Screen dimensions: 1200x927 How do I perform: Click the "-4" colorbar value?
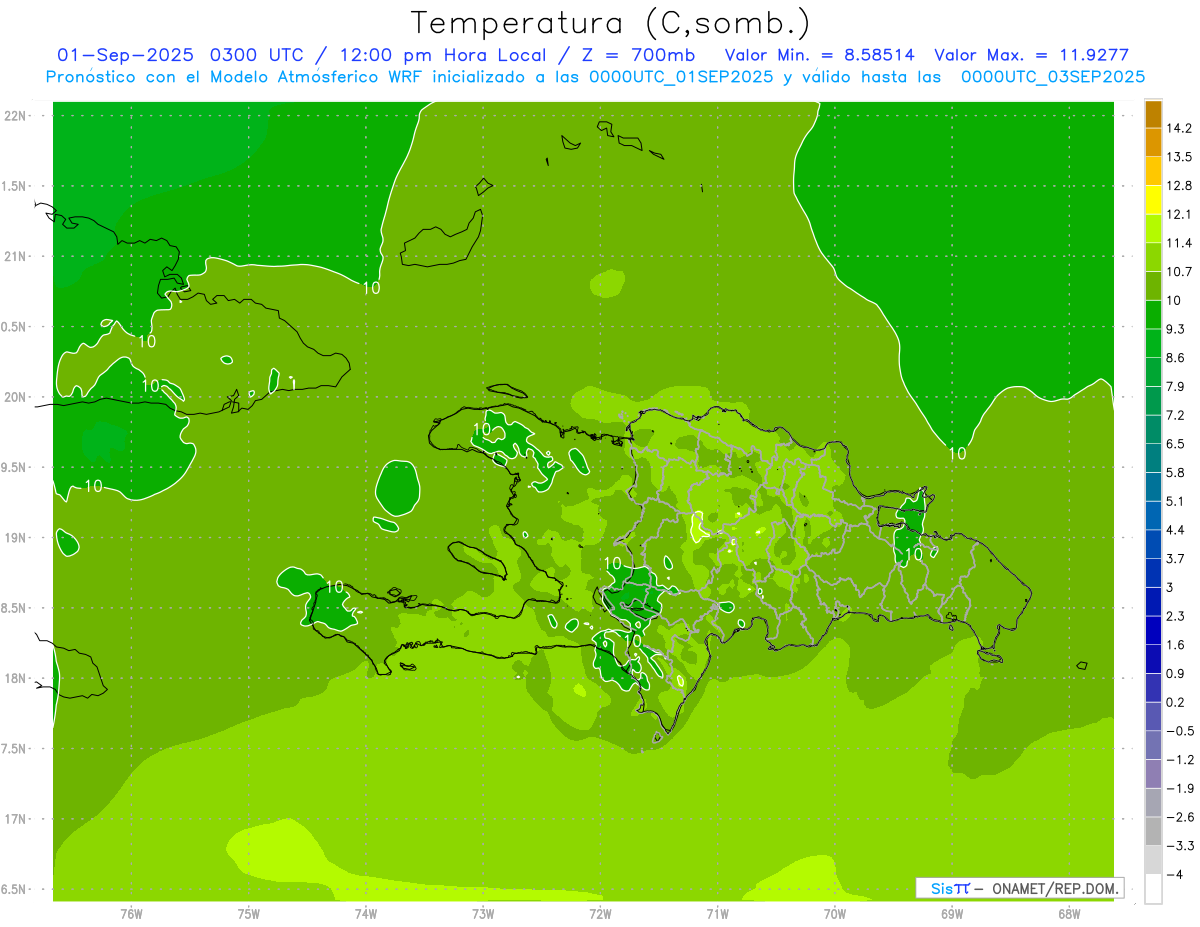[x=1174, y=874]
